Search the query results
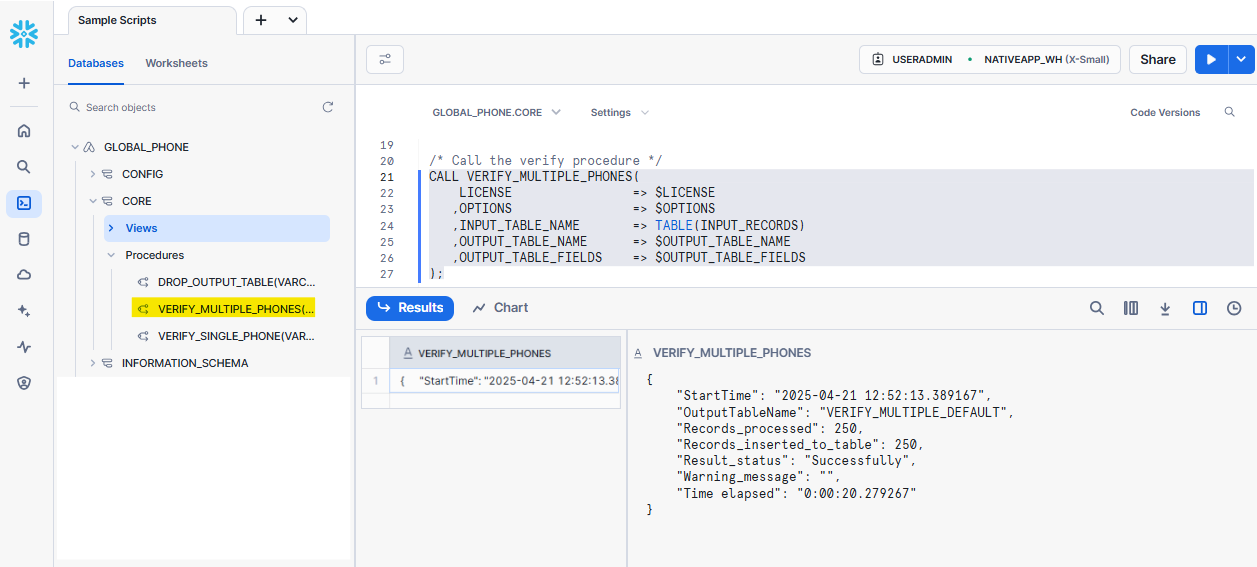This screenshot has height=567, width=1257. 1097,308
